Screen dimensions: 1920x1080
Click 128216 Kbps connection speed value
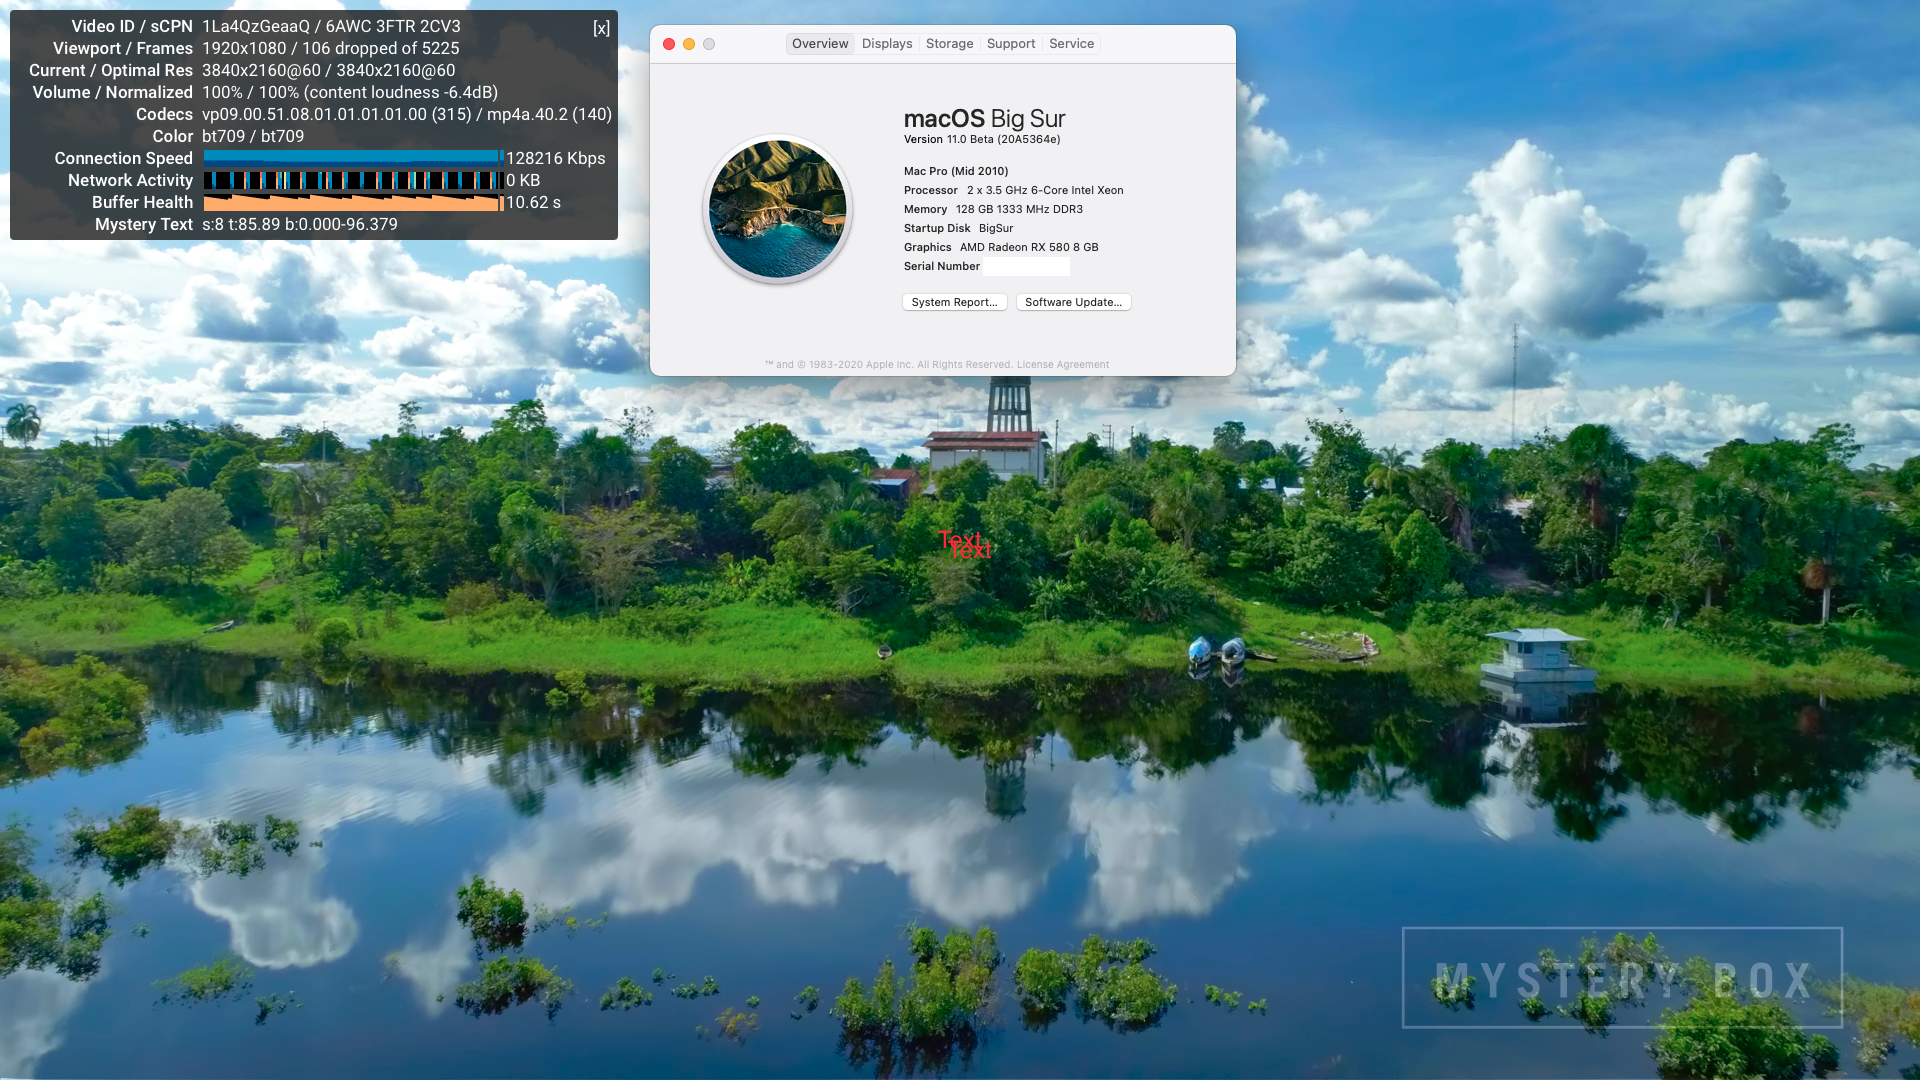(556, 158)
